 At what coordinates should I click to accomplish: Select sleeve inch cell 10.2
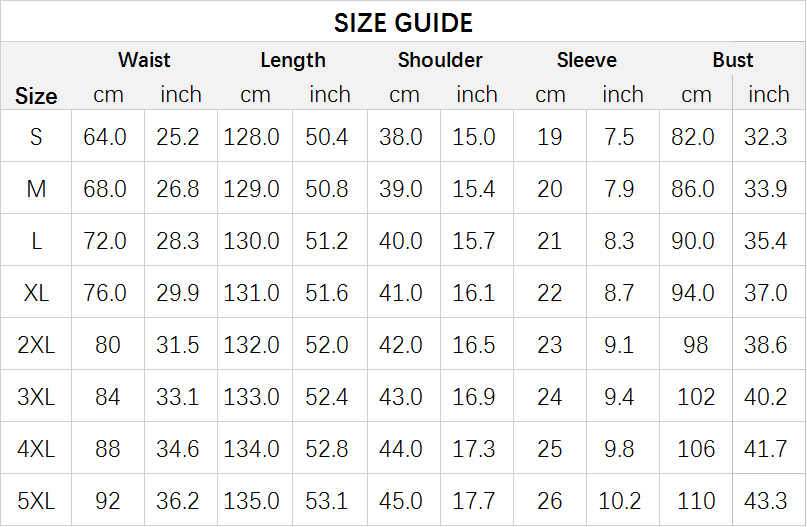[x=620, y=501]
